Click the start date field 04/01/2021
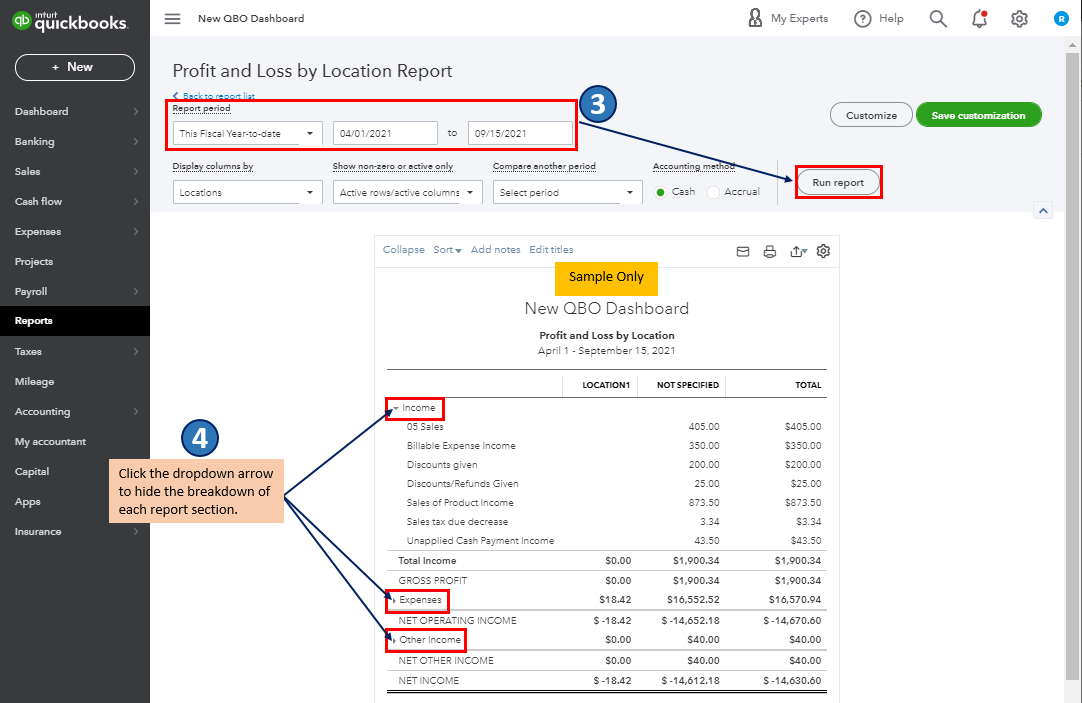This screenshot has height=703, width=1082. pyautogui.click(x=385, y=133)
